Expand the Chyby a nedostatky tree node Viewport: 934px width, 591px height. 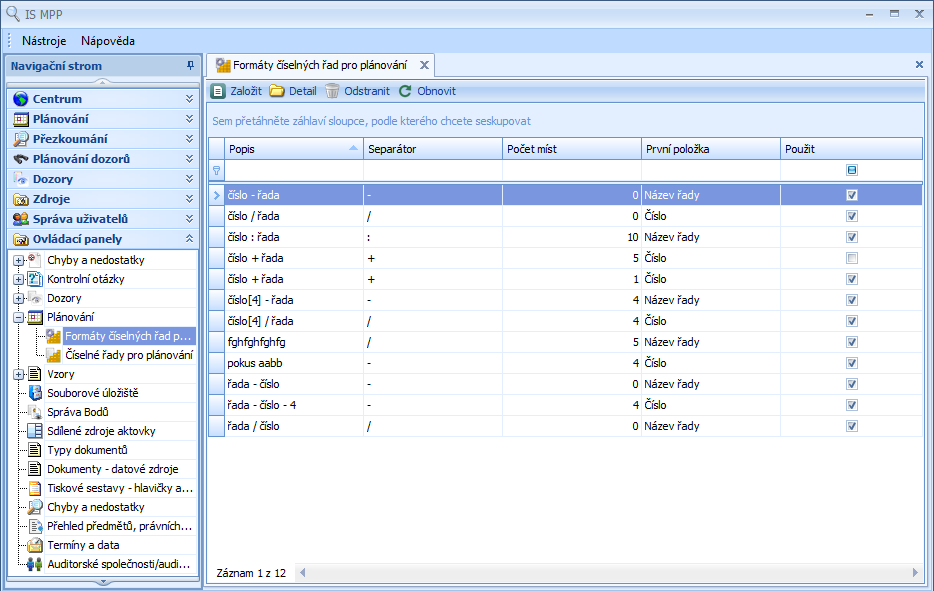18,260
